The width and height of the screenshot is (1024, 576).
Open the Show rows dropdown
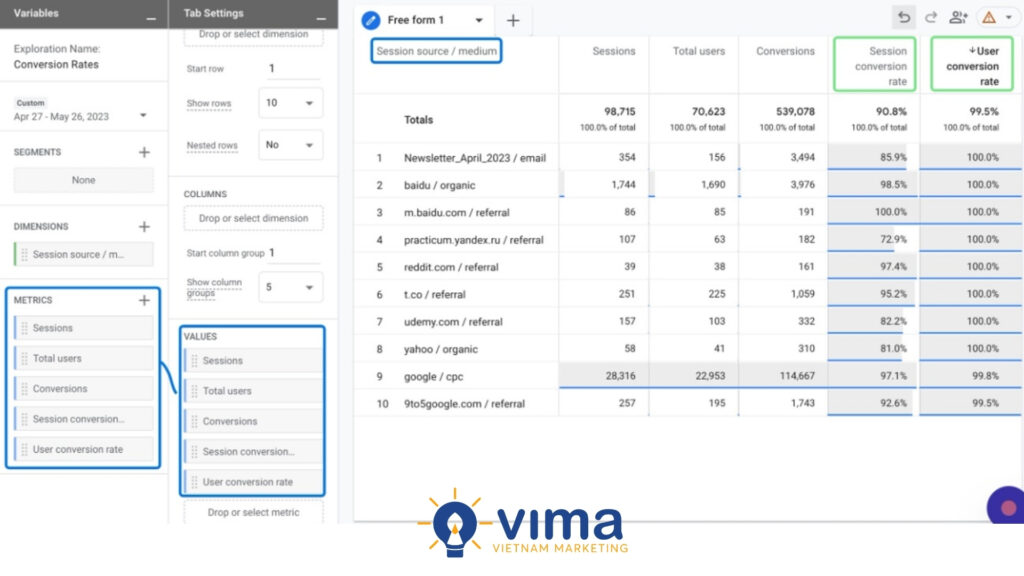coord(291,103)
